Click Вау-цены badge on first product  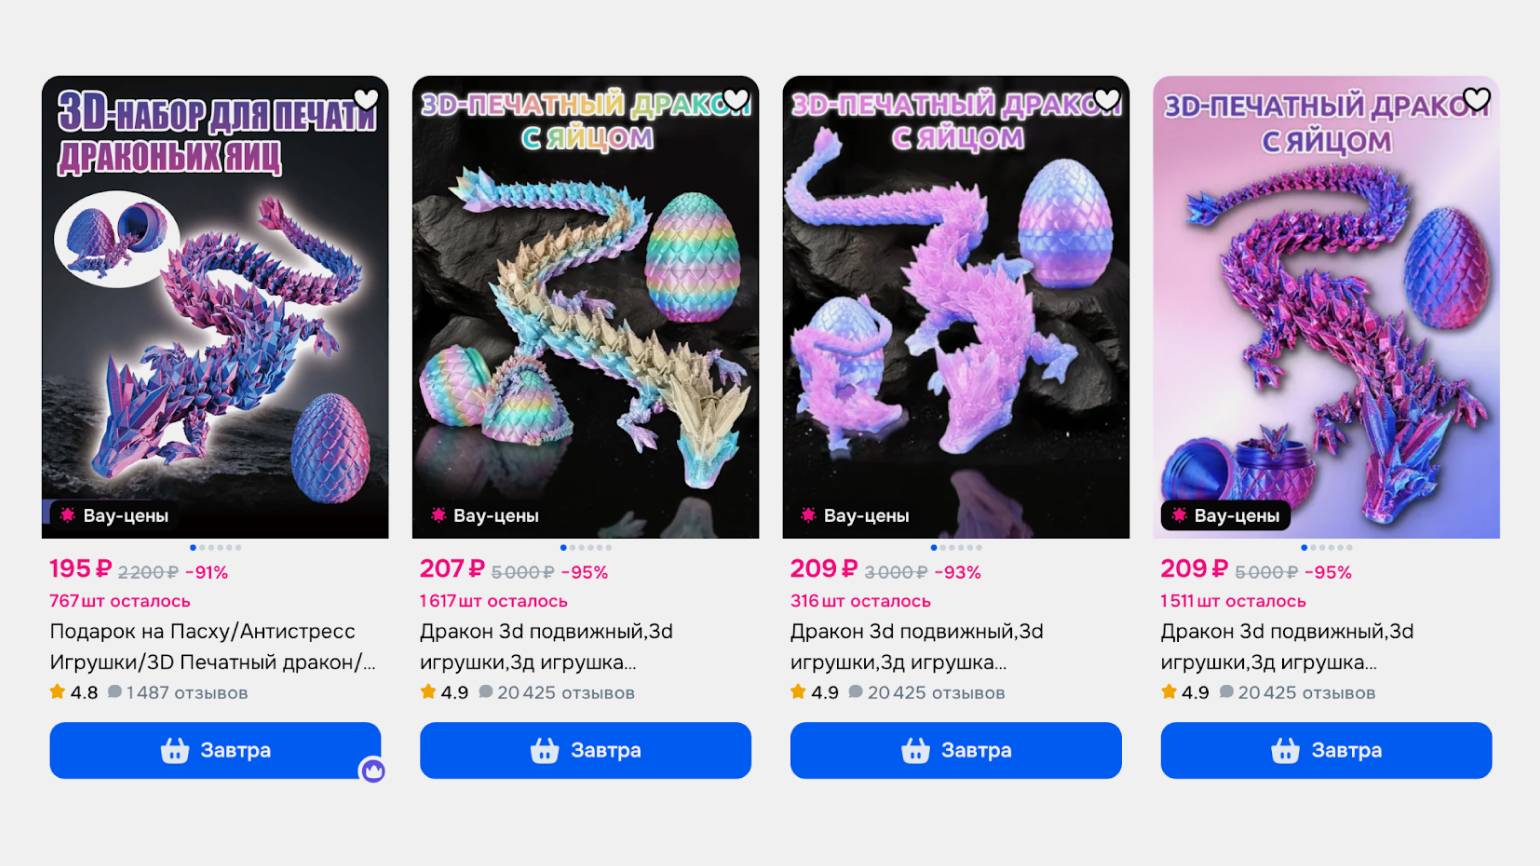[114, 516]
